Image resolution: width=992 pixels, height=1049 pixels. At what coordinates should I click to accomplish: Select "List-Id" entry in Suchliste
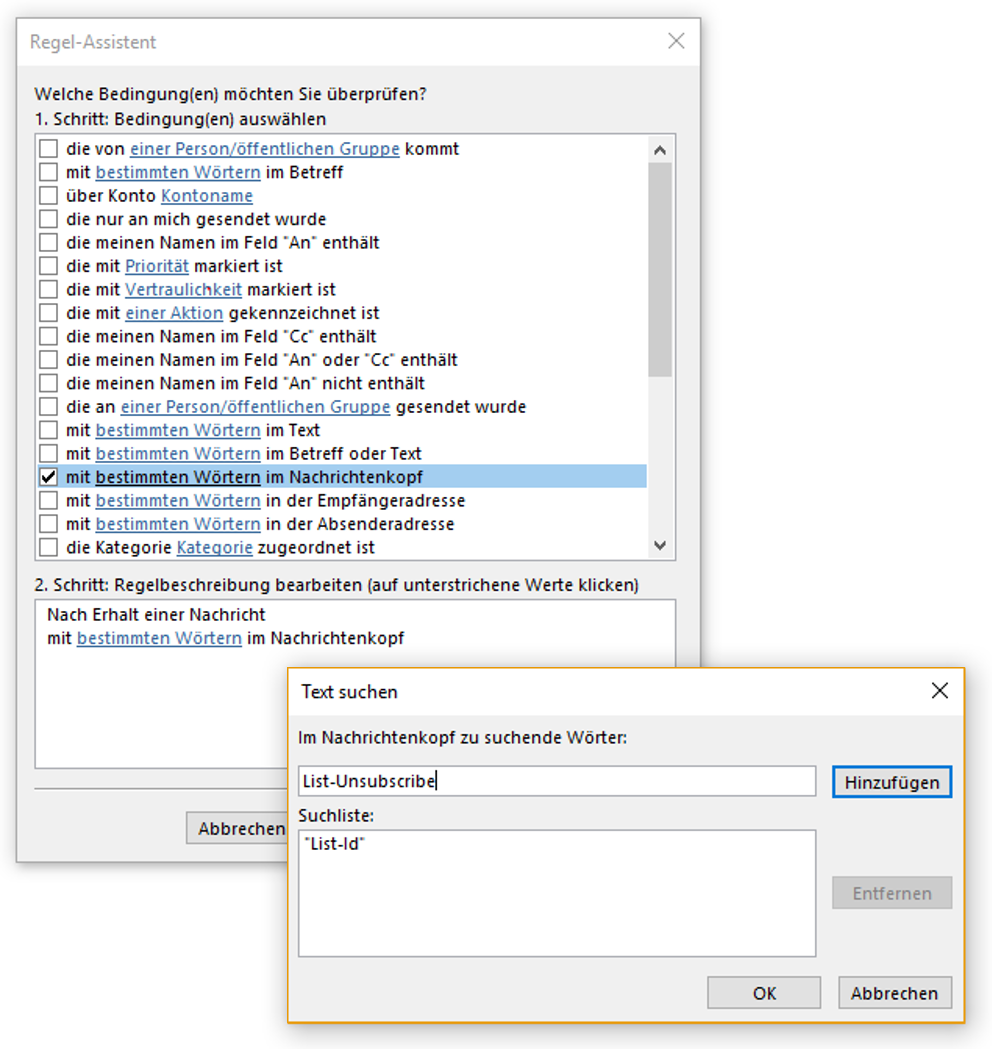(334, 845)
